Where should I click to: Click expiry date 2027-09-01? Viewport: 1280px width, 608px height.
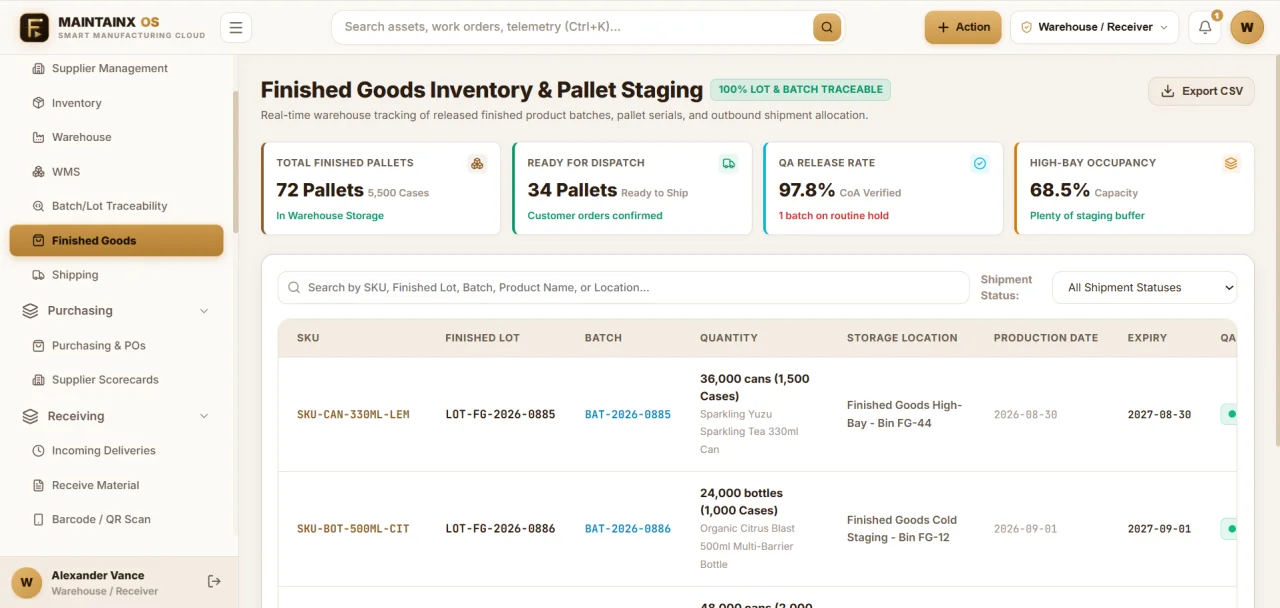[1159, 528]
